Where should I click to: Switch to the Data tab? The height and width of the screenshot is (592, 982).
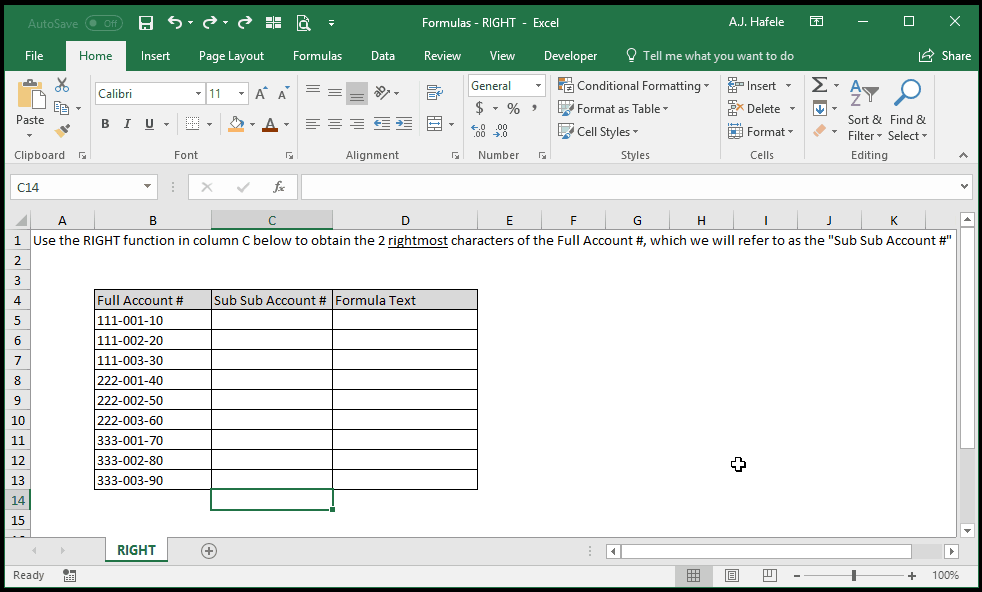coord(383,56)
